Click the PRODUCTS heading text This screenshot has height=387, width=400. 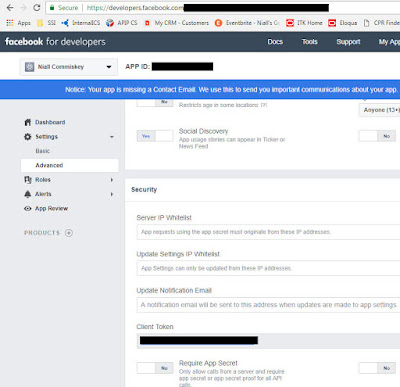click(x=42, y=233)
